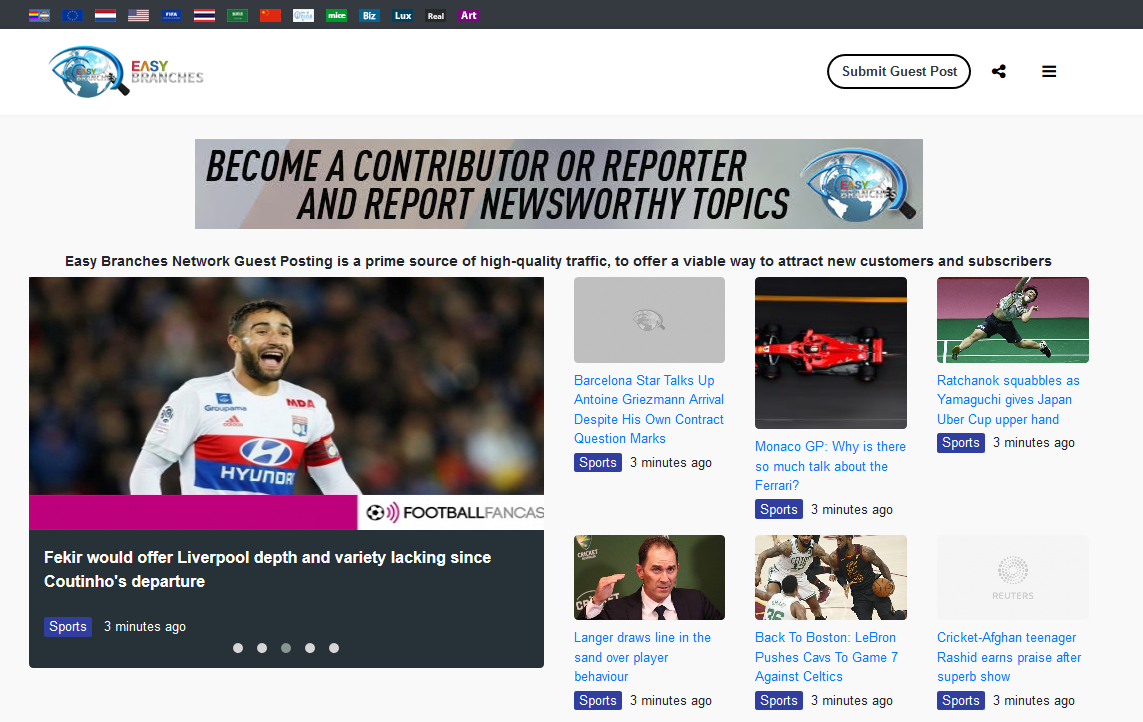Image resolution: width=1143 pixels, height=722 pixels.
Task: Click the Submit Guest Post button
Action: point(898,71)
